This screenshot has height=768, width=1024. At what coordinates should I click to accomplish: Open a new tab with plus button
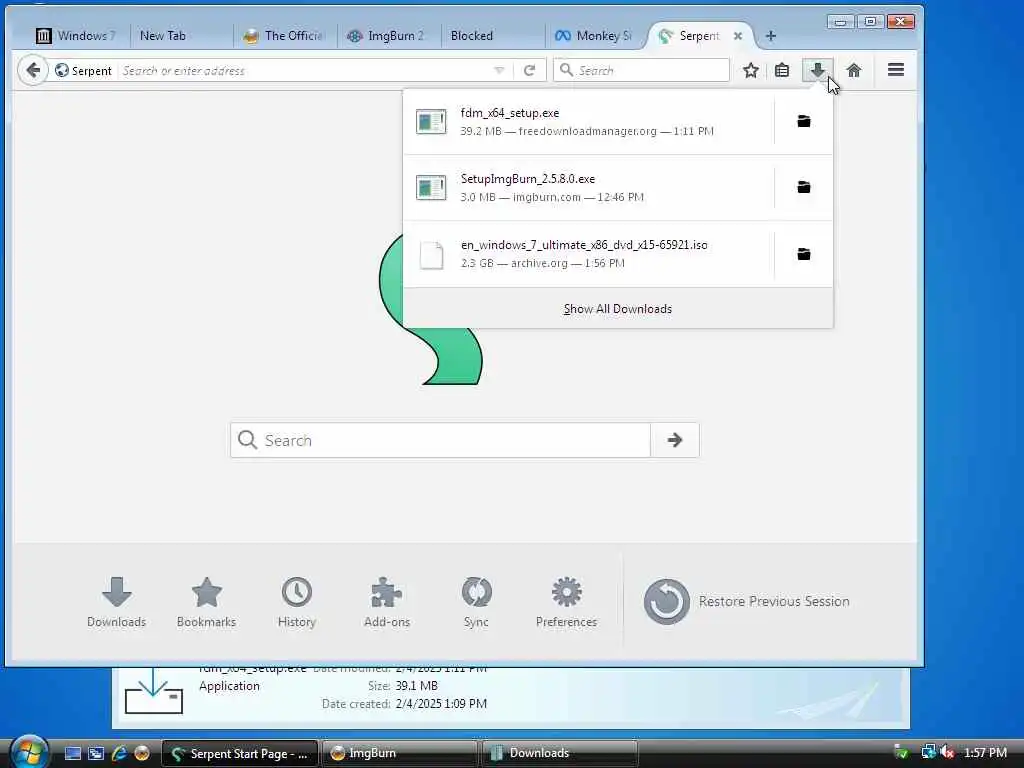click(x=771, y=36)
